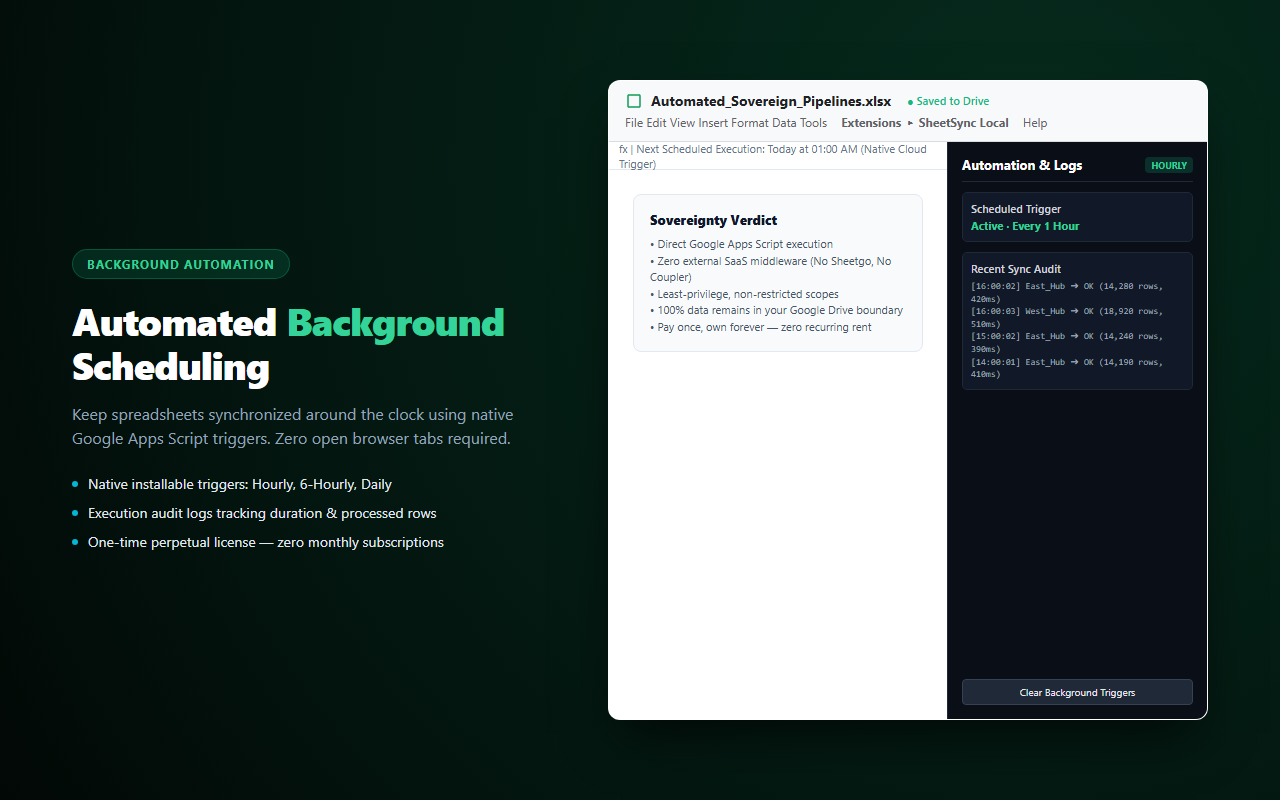The image size is (1280, 800).
Task: Click the Sovereignty Verdict heading
Action: click(x=713, y=220)
